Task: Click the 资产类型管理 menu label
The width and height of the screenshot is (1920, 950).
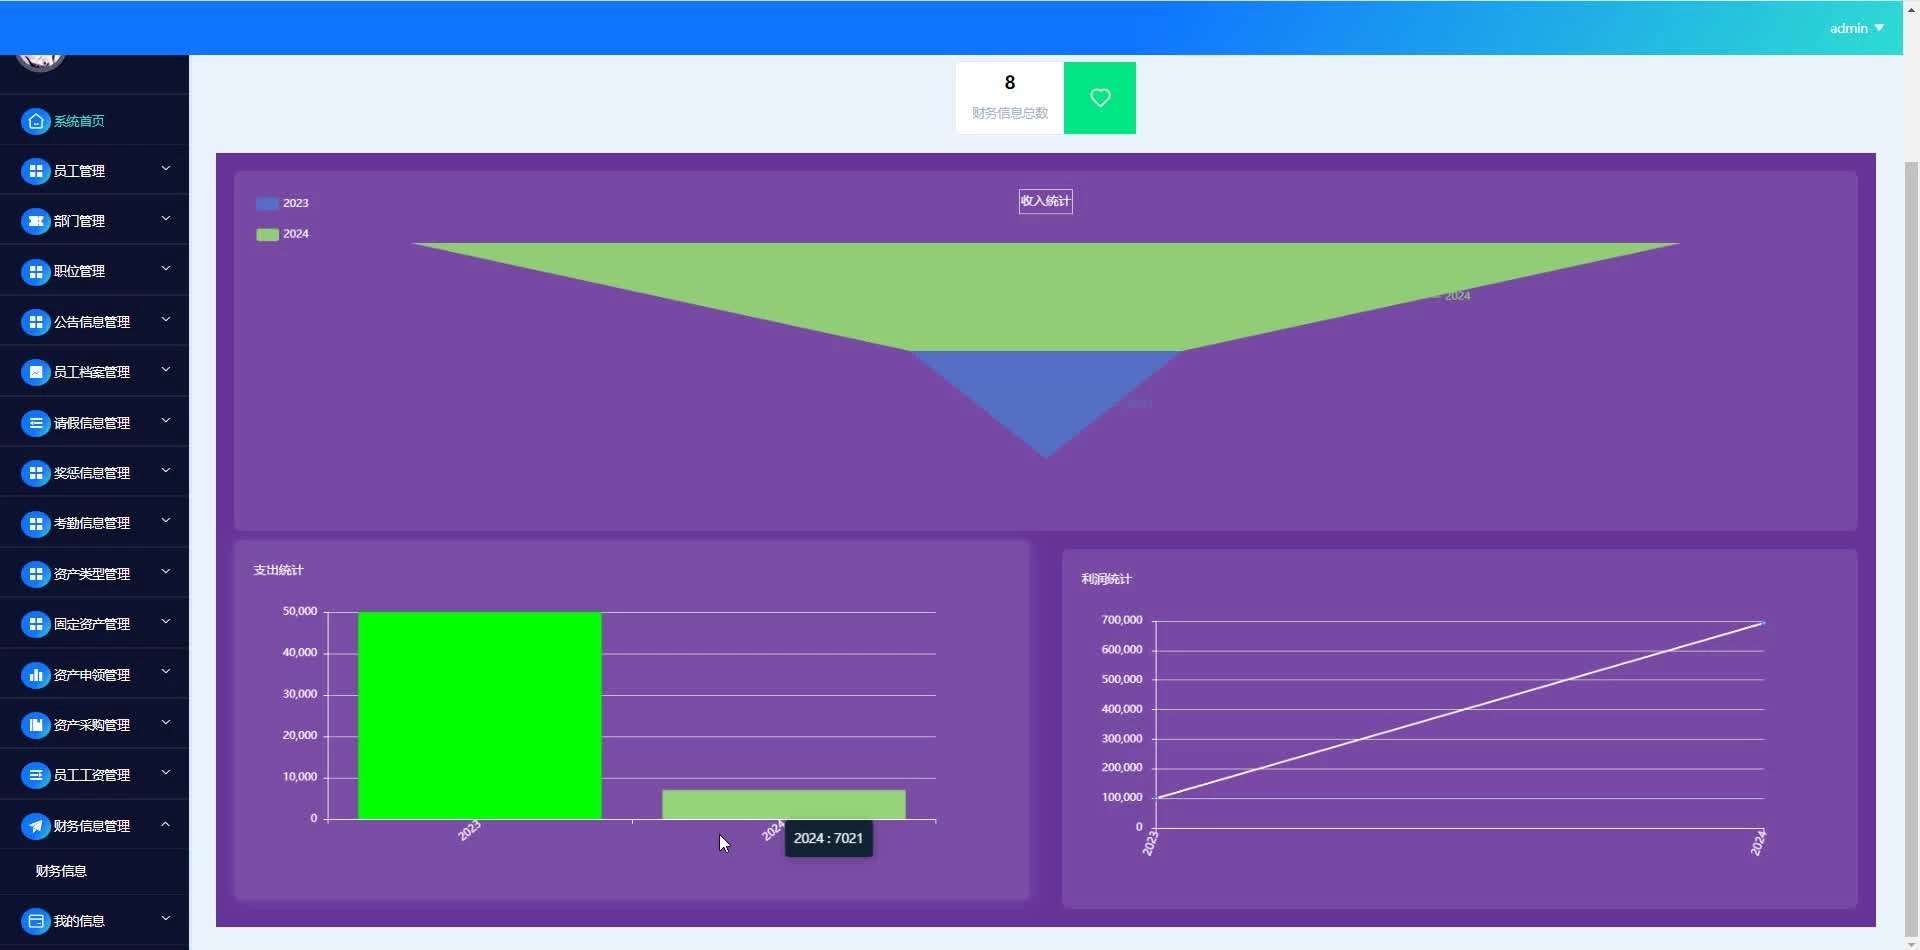Action: pyautogui.click(x=92, y=574)
